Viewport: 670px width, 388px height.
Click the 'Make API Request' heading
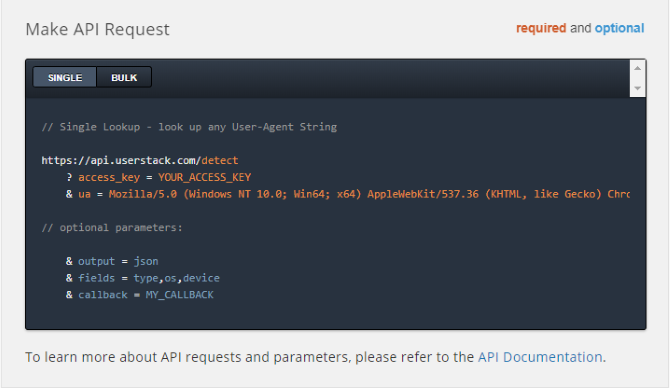pyautogui.click(x=97, y=29)
